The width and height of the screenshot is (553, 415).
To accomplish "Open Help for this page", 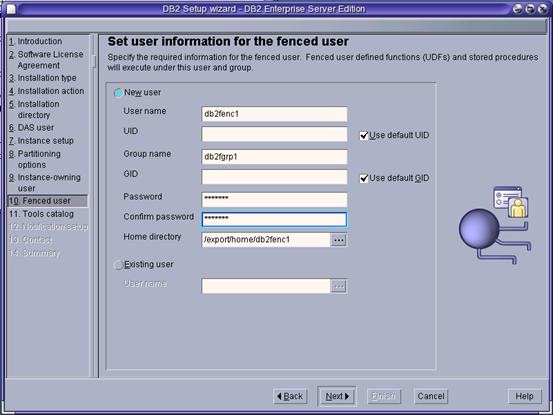I will pyautogui.click(x=524, y=396).
